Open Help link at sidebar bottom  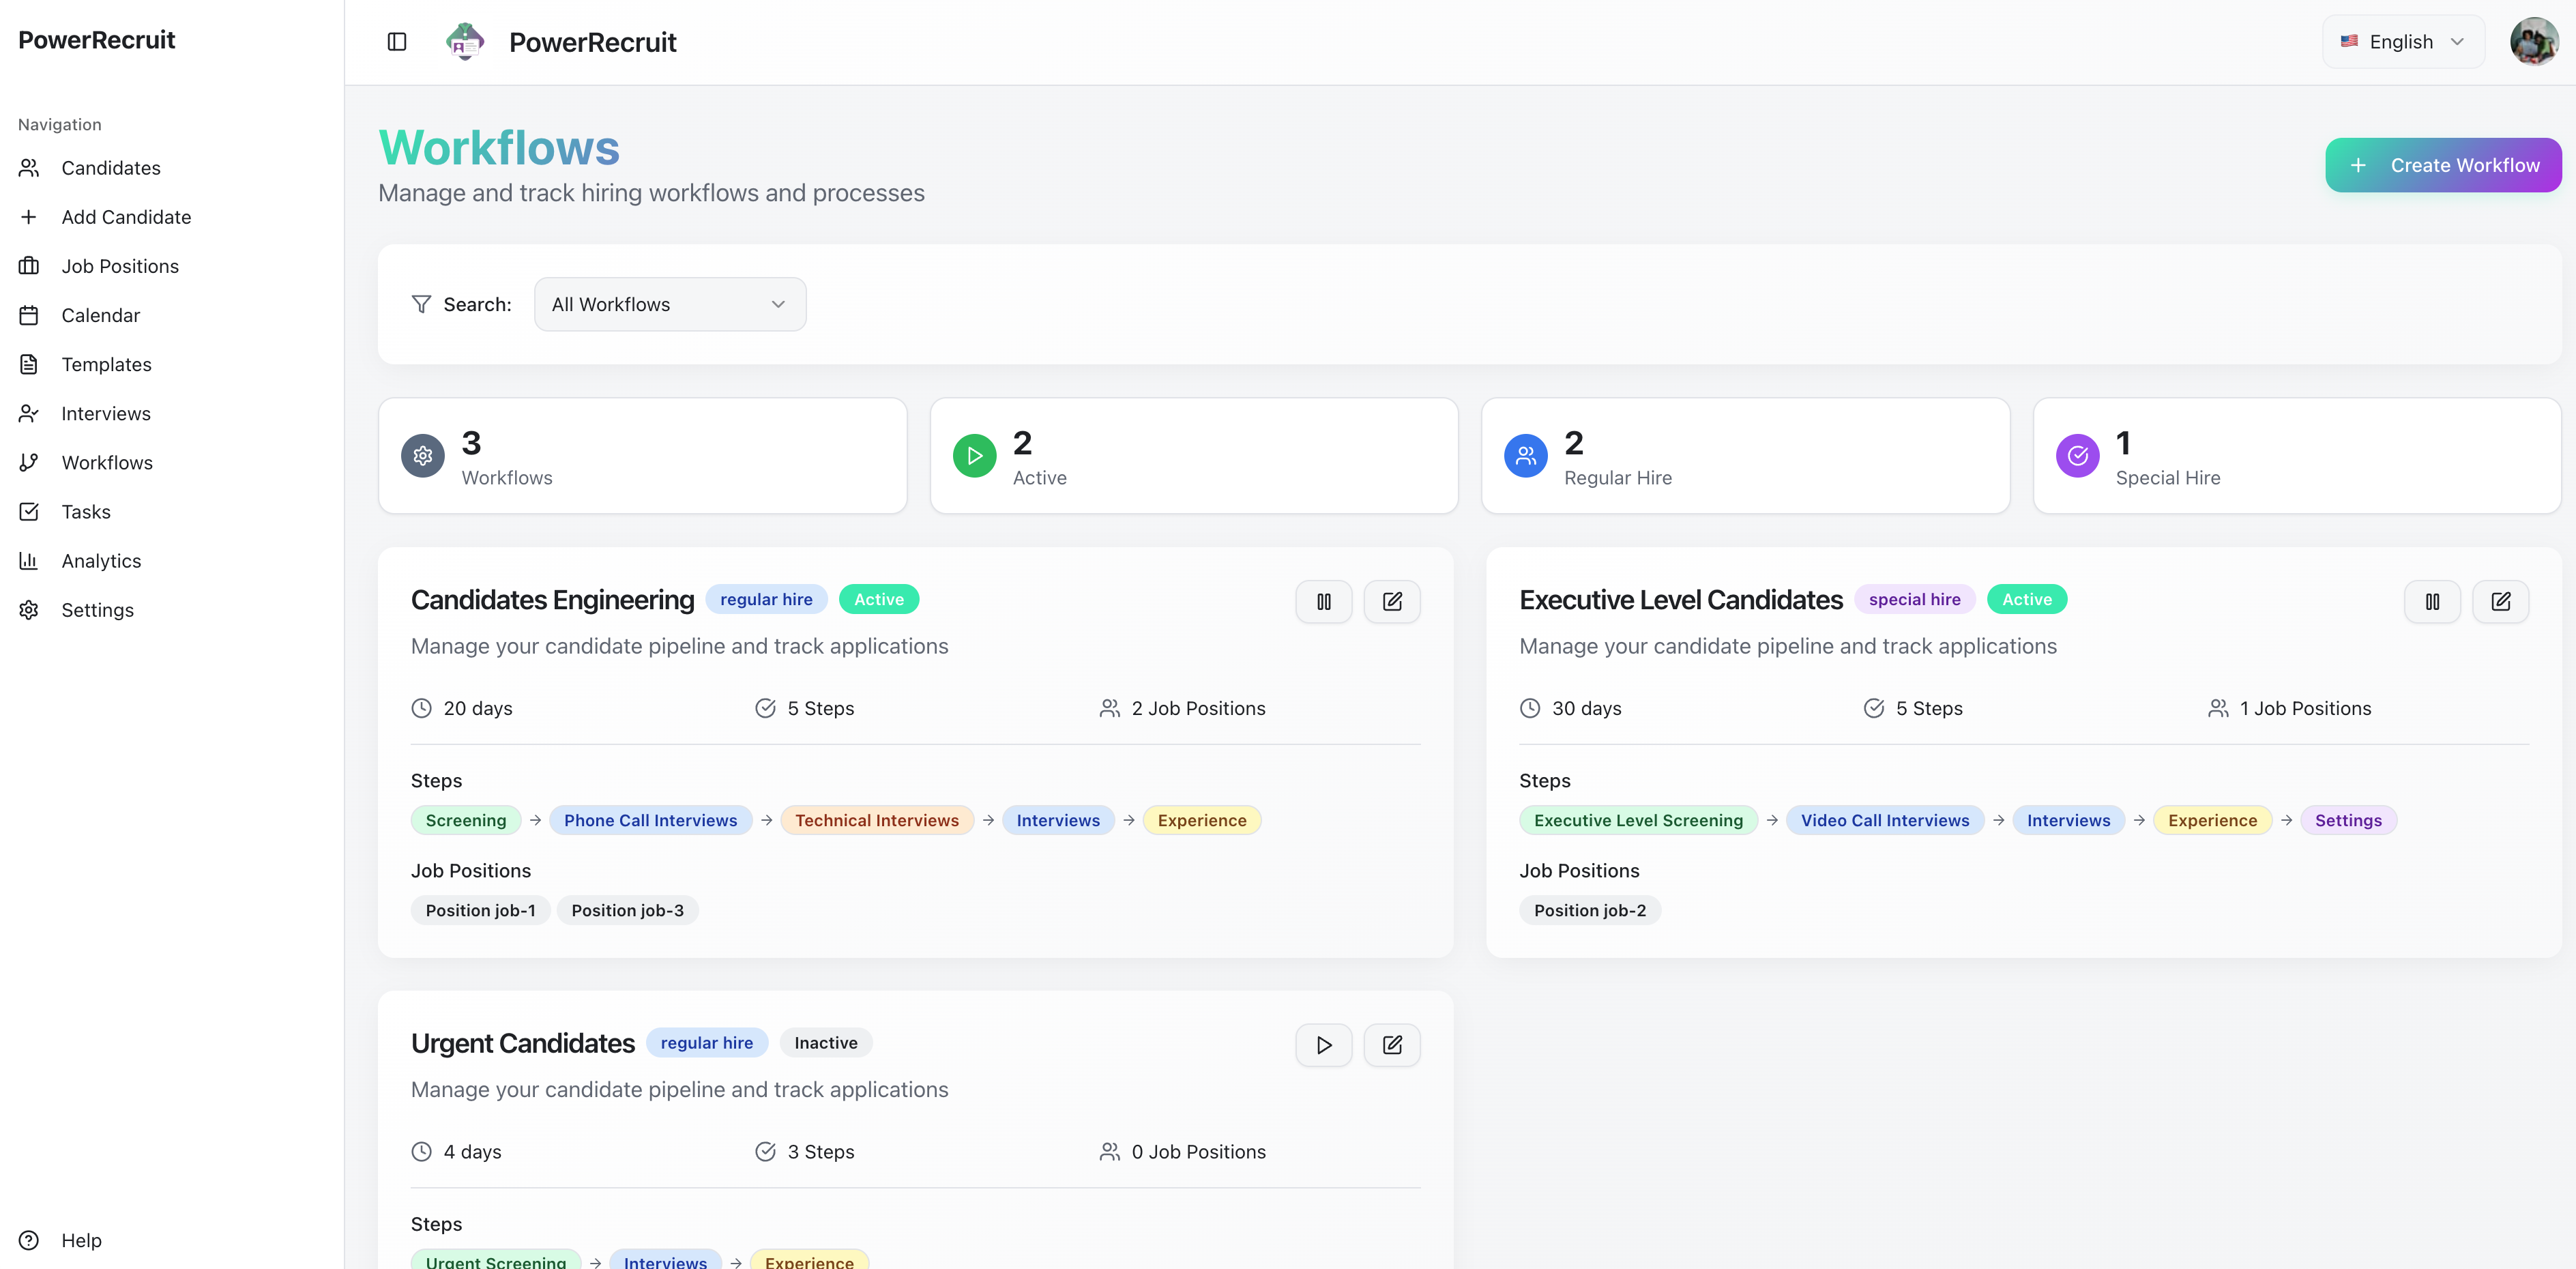point(81,1240)
